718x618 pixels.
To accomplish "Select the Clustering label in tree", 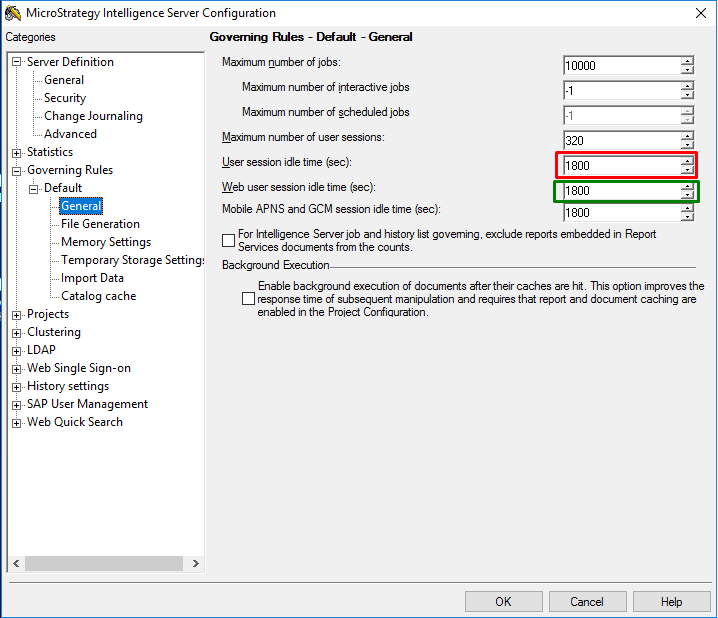I will click(54, 332).
